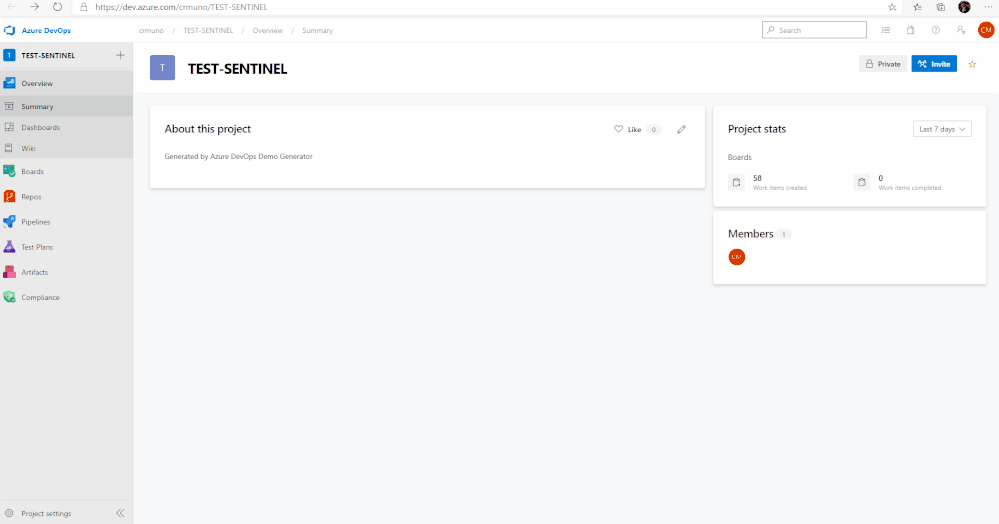This screenshot has height=524, width=999.
Task: Open the Last 7 days dropdown
Action: (x=942, y=129)
